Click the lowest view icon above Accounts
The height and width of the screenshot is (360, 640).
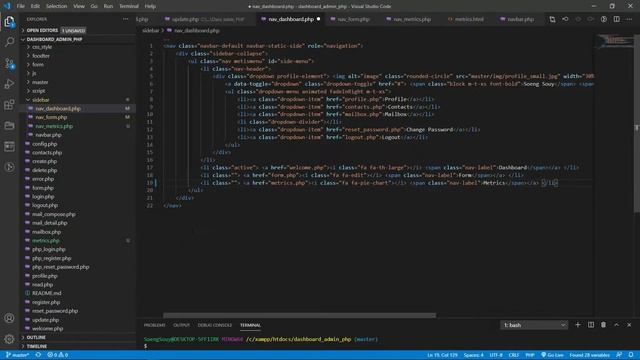click(x=9, y=167)
